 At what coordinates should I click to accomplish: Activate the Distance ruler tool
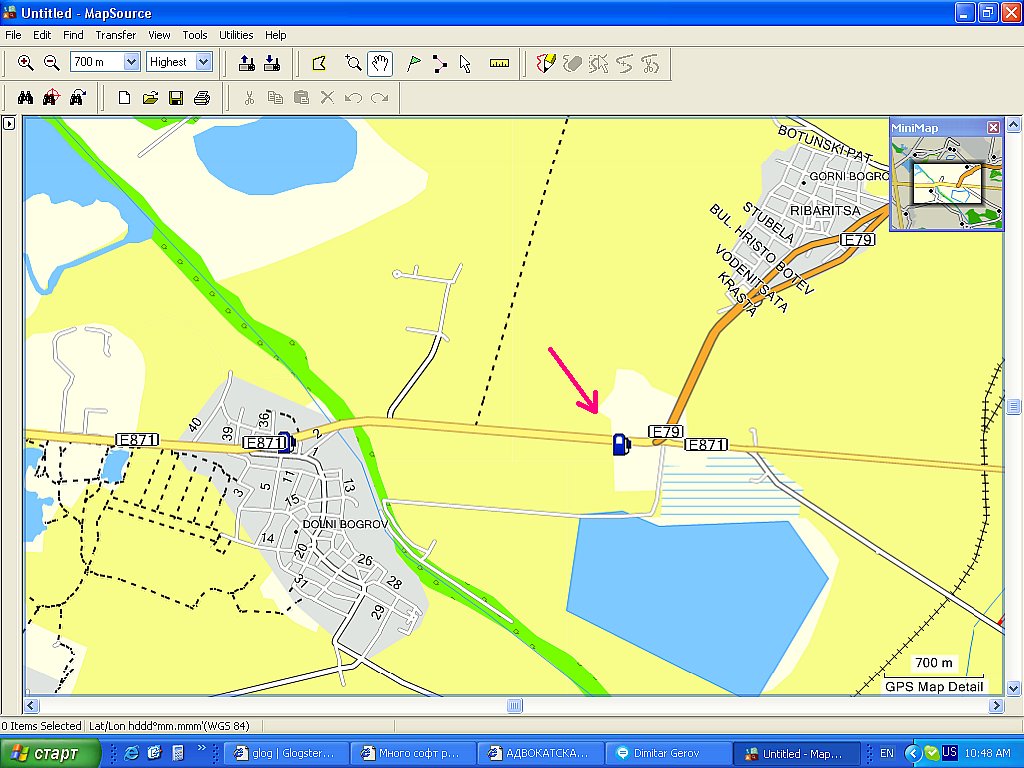pos(500,63)
